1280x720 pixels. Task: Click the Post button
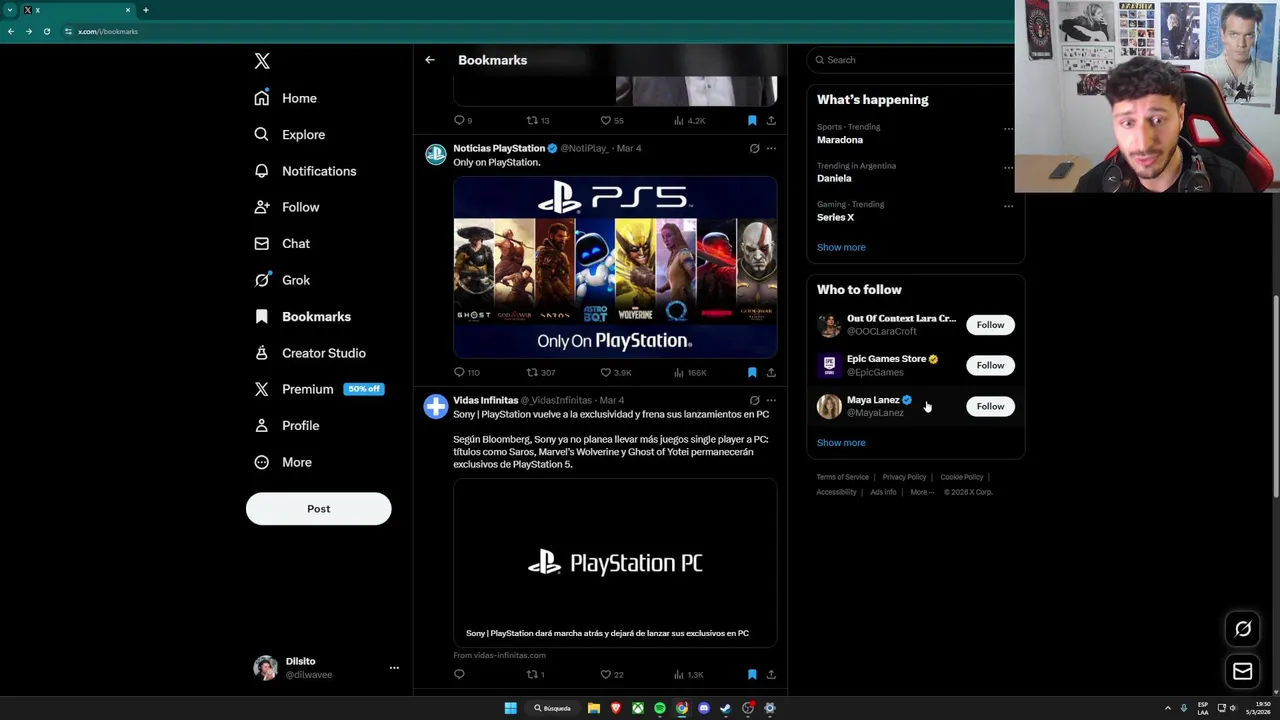click(x=318, y=509)
